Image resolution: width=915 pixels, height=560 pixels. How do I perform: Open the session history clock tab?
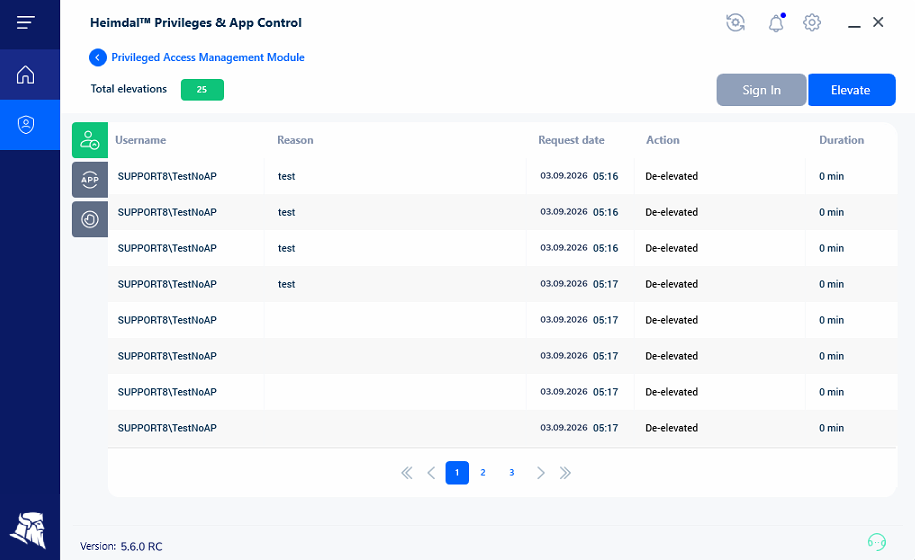90,219
